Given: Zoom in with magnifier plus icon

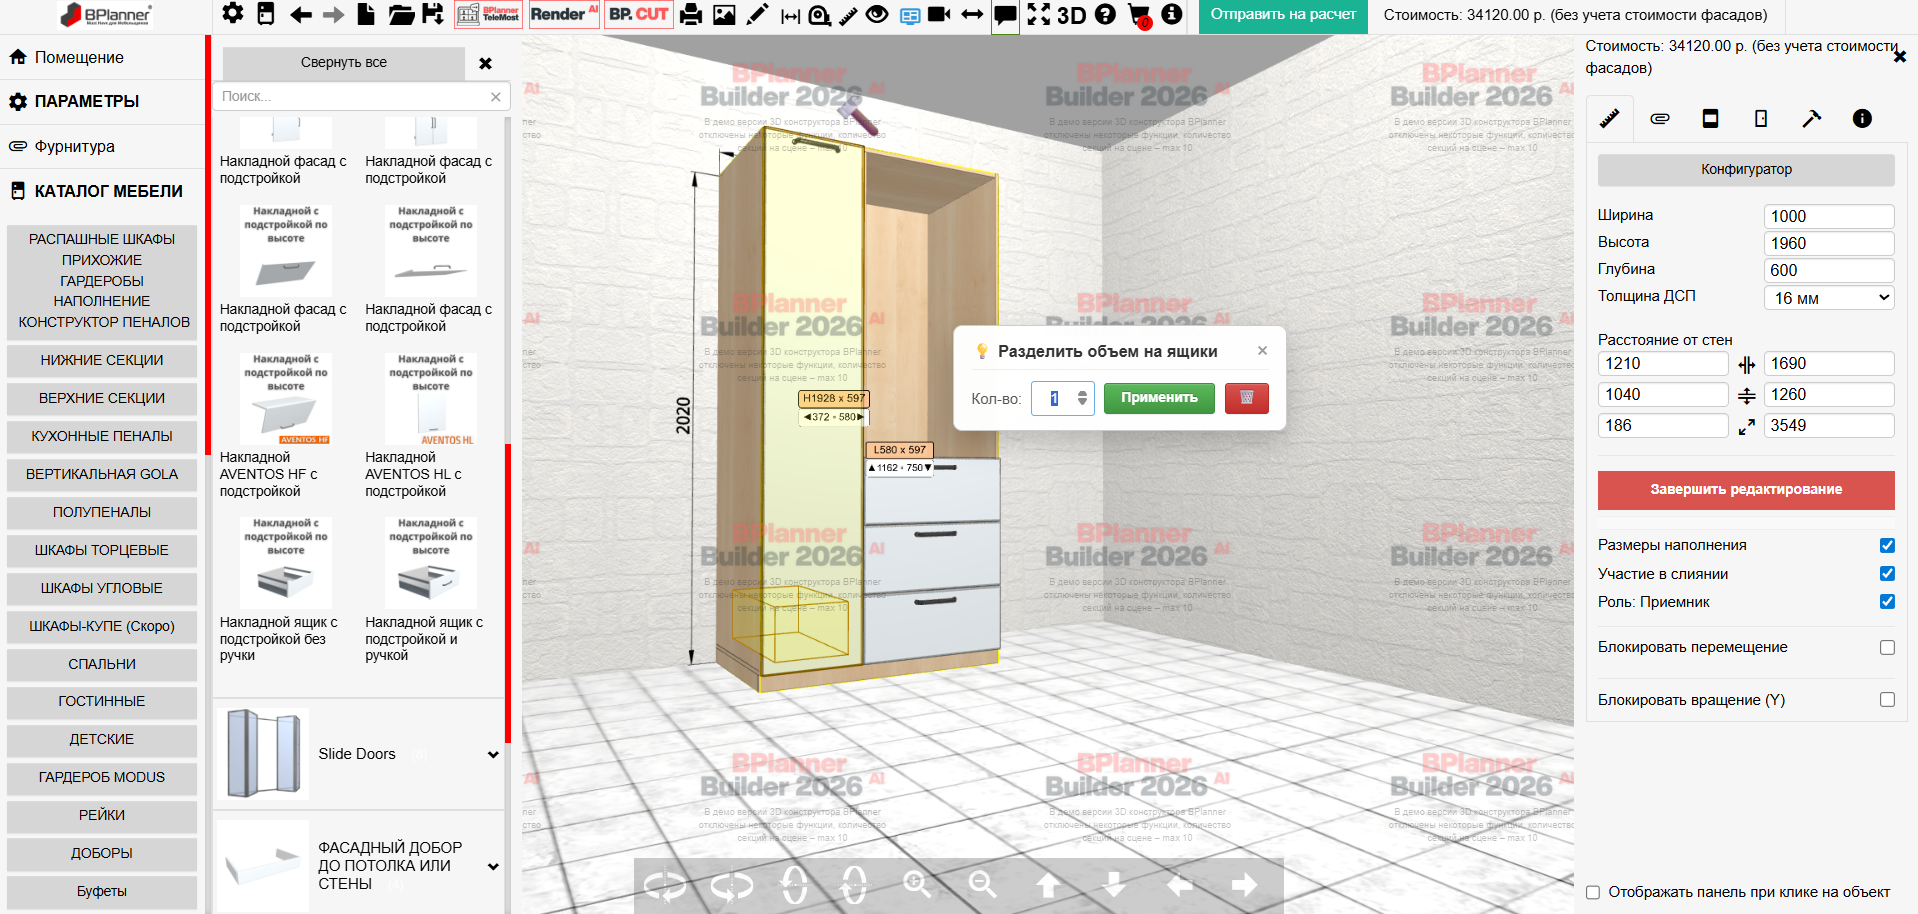Looking at the screenshot, I should click(917, 884).
